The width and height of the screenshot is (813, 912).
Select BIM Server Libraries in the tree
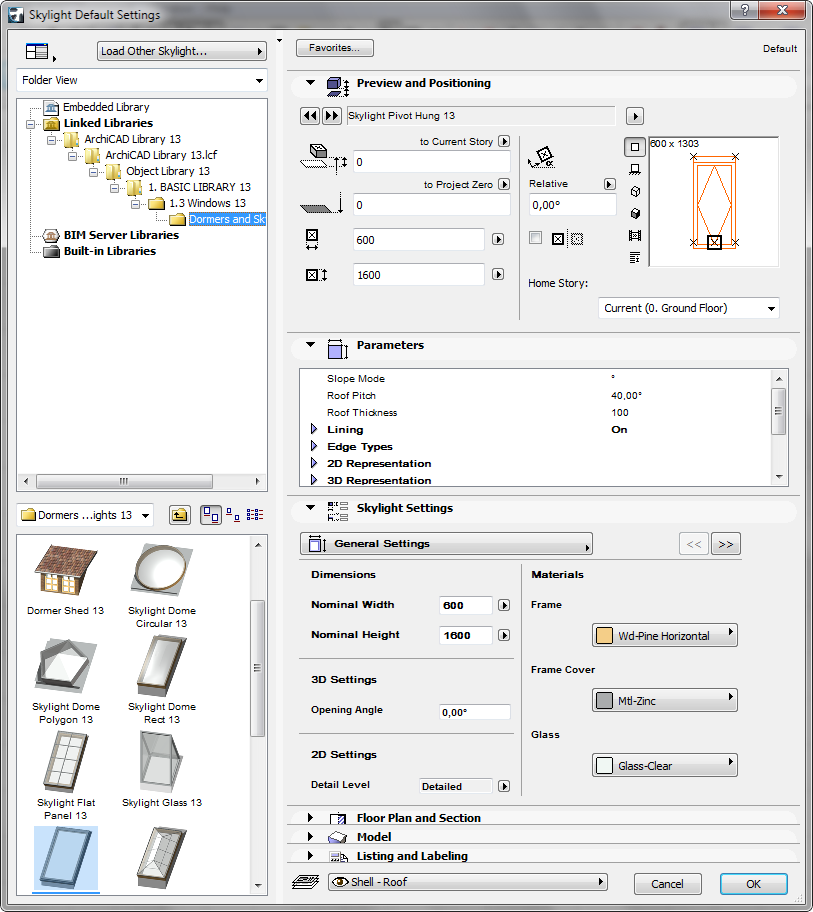click(x=121, y=235)
